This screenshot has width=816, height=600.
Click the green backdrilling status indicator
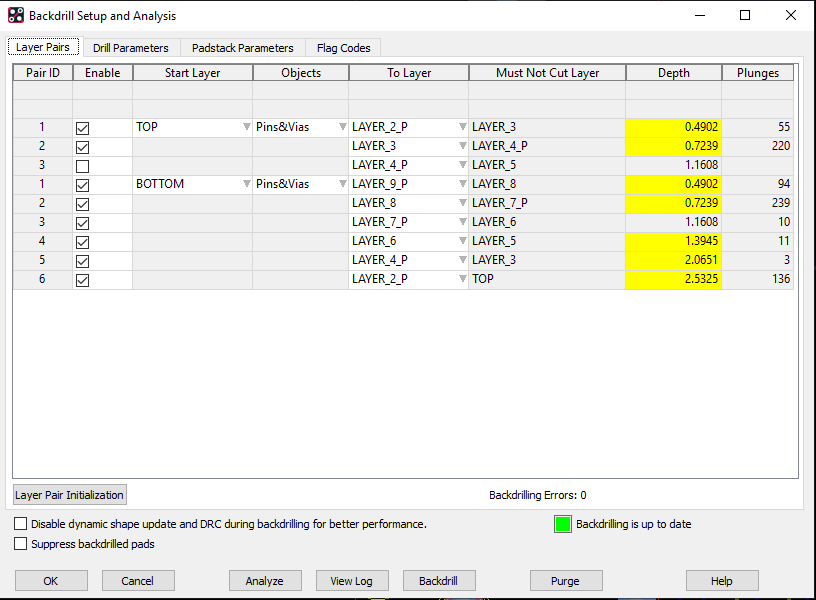563,524
